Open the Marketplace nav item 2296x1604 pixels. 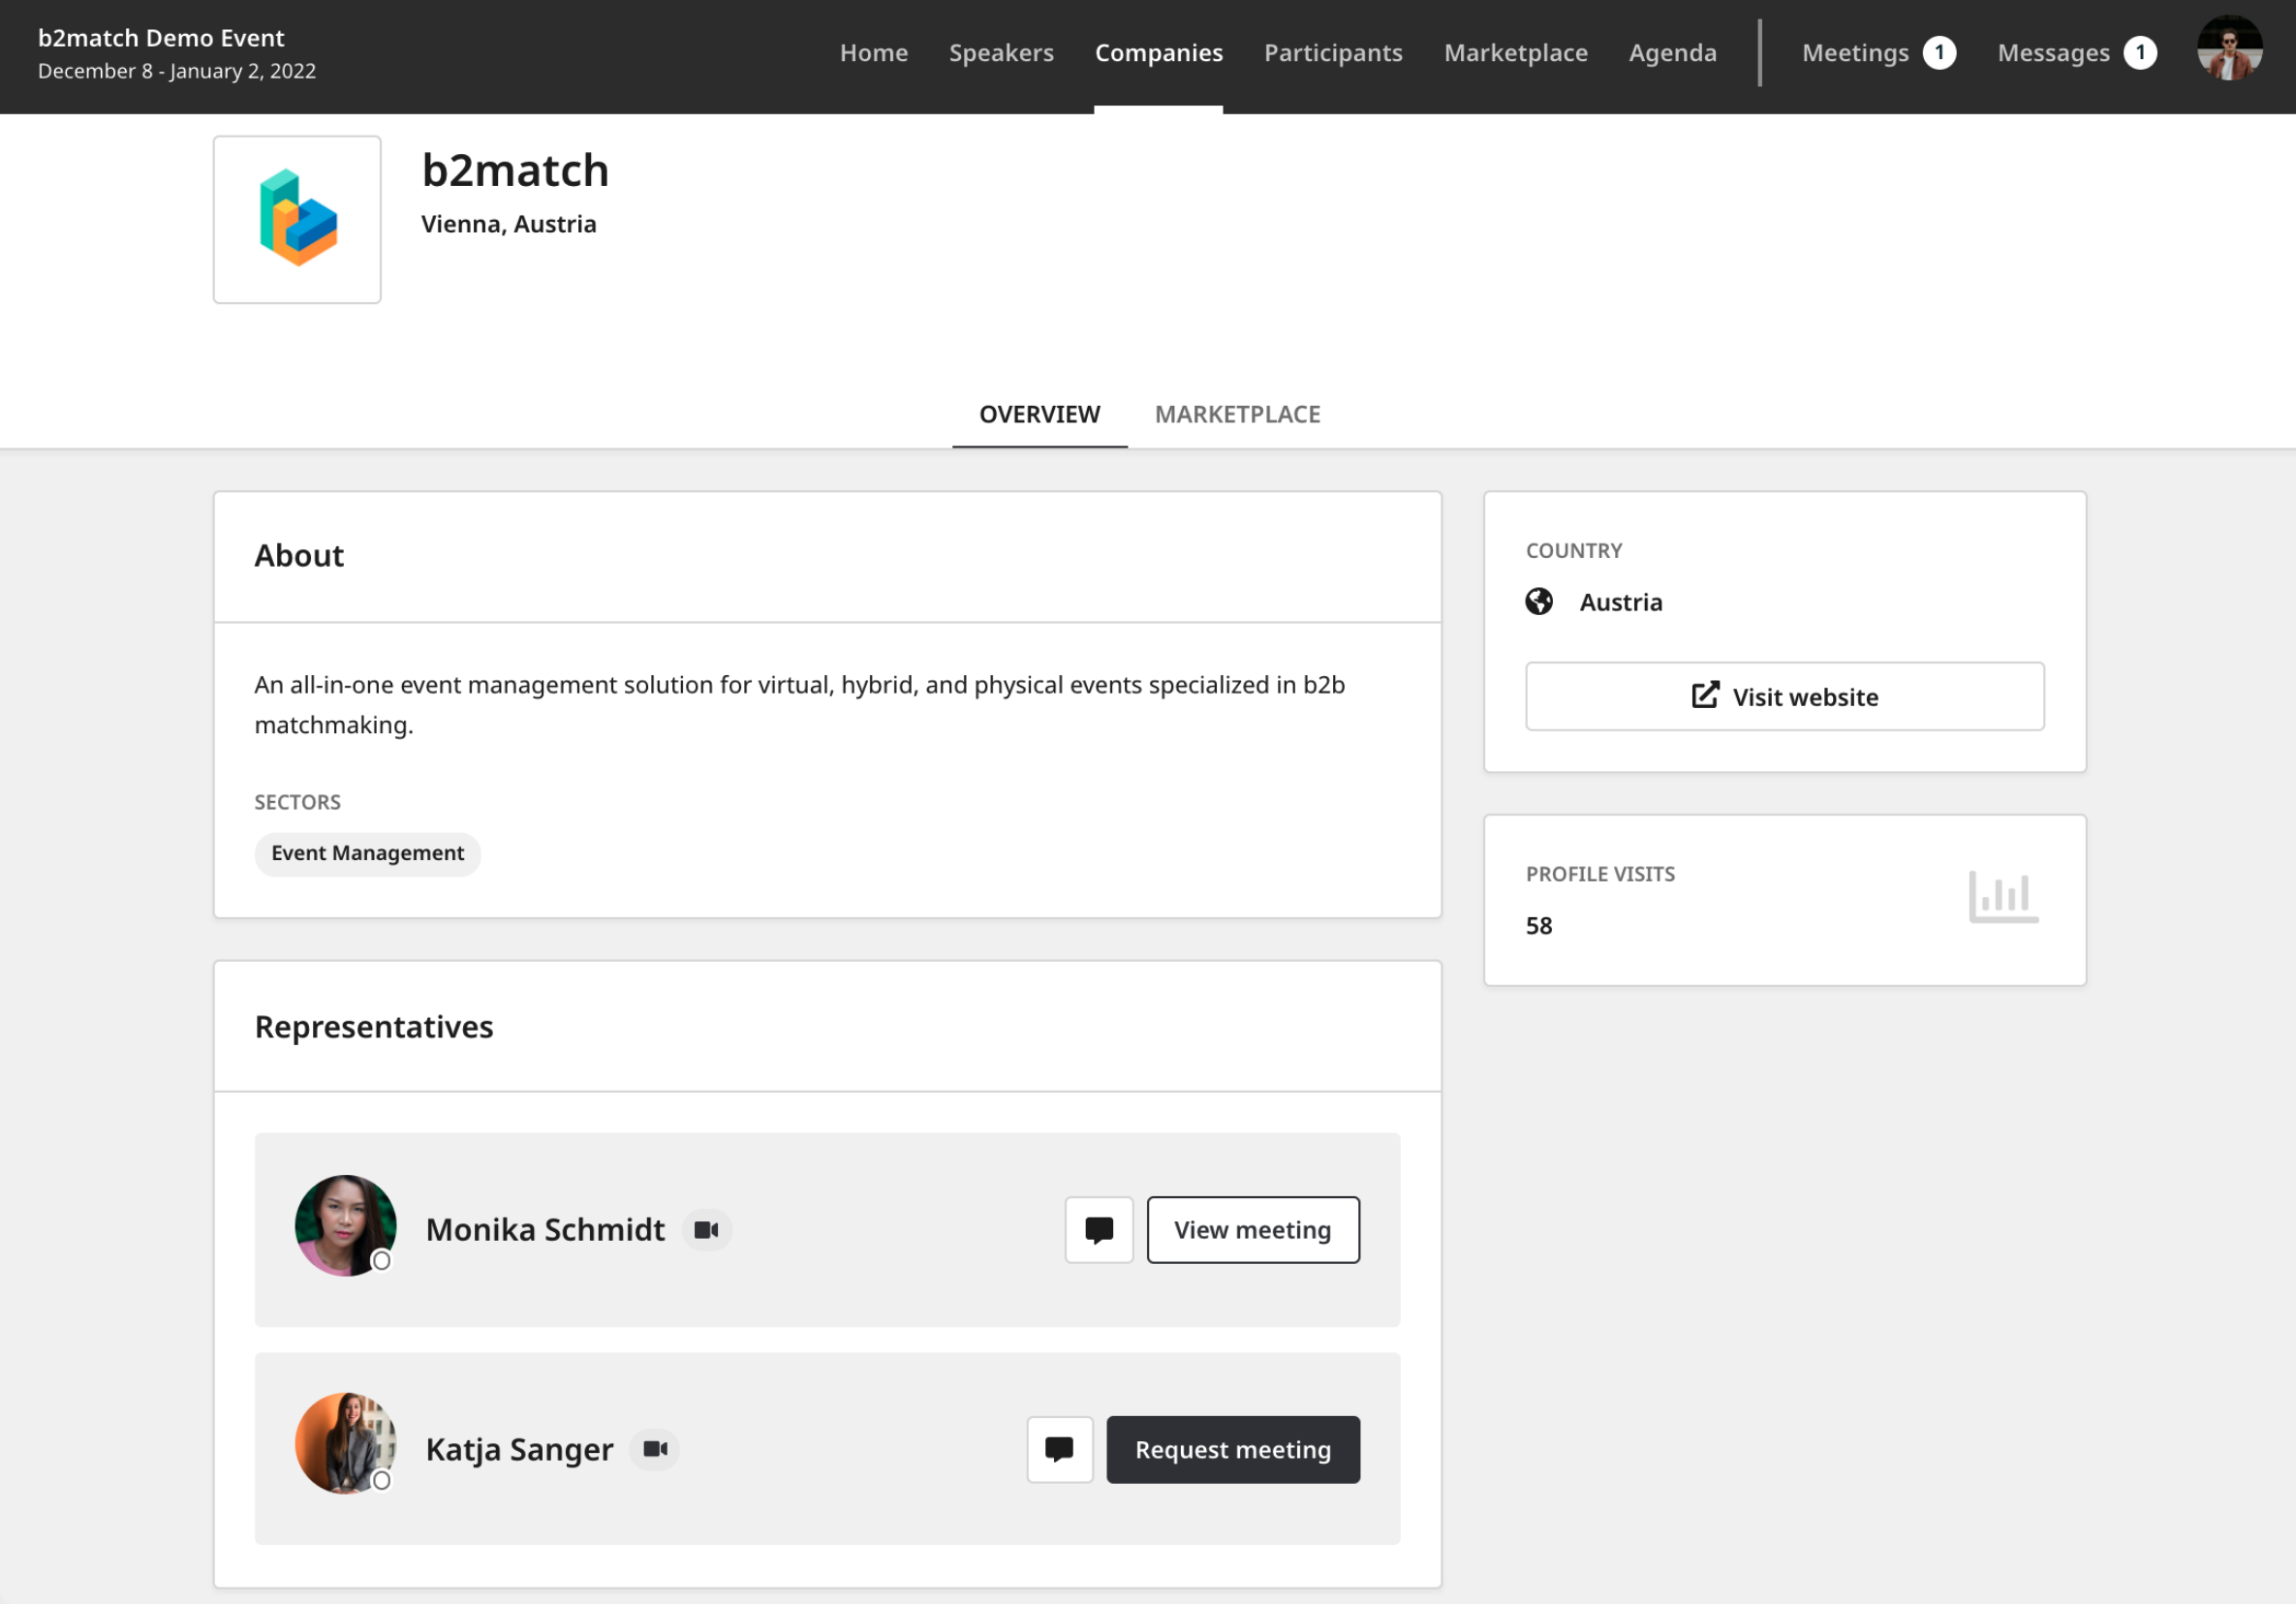coord(1516,53)
